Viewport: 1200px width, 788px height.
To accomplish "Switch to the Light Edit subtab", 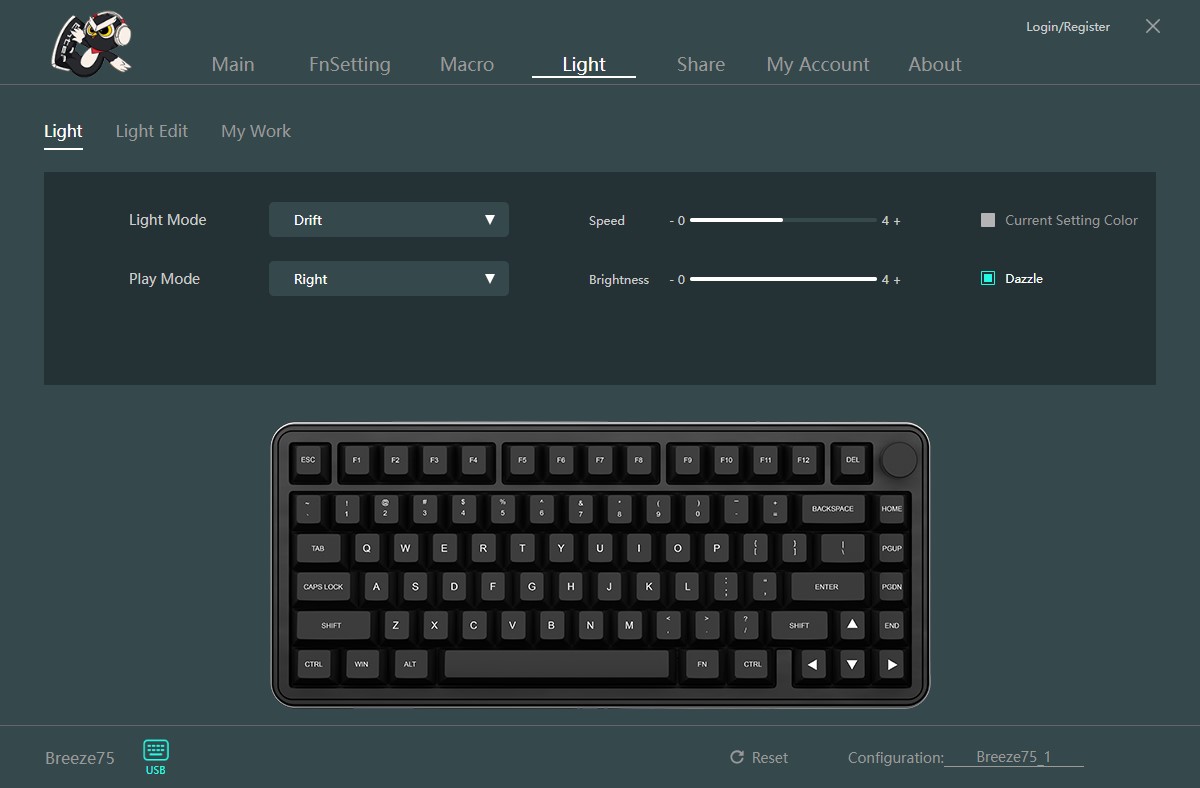I will (x=152, y=131).
